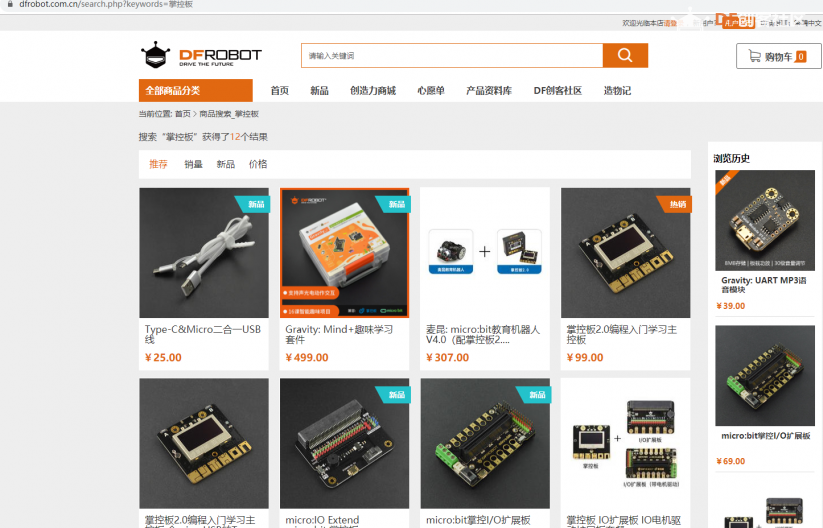Open Type-C&Micro USB cable product image
The height and width of the screenshot is (528, 823).
click(x=204, y=252)
